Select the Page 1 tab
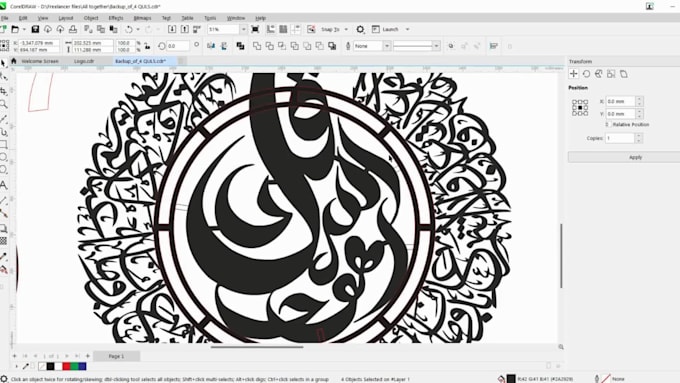The image size is (680, 383). coord(116,356)
